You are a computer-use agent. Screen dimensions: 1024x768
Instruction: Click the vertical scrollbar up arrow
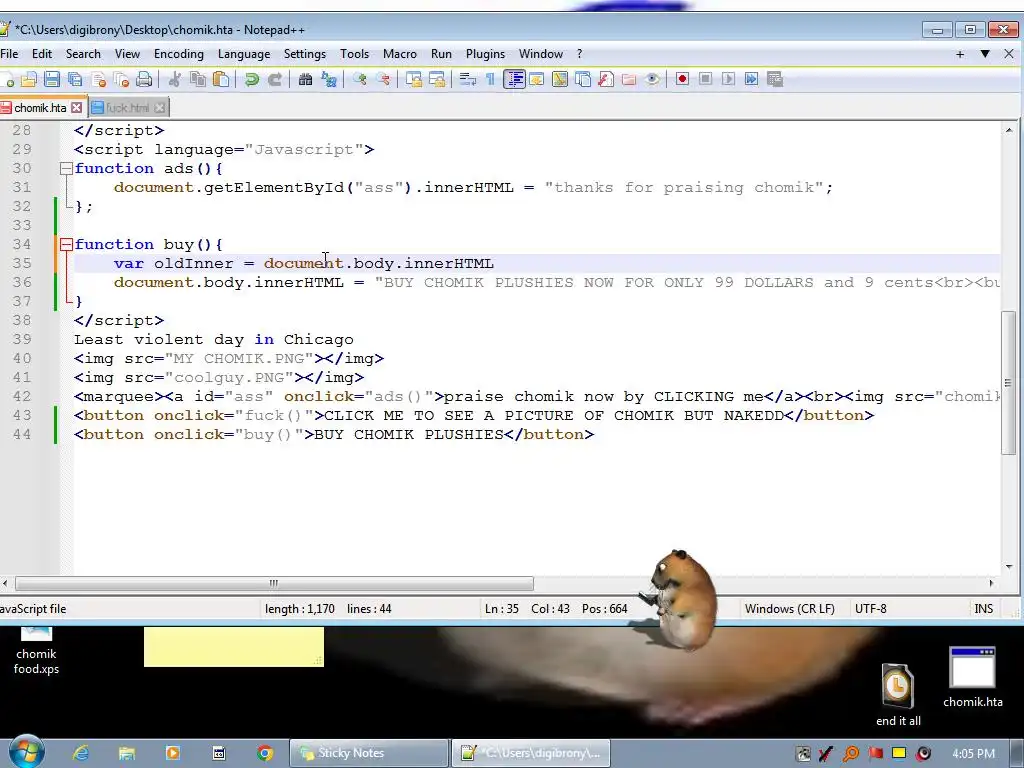coord(1009,130)
